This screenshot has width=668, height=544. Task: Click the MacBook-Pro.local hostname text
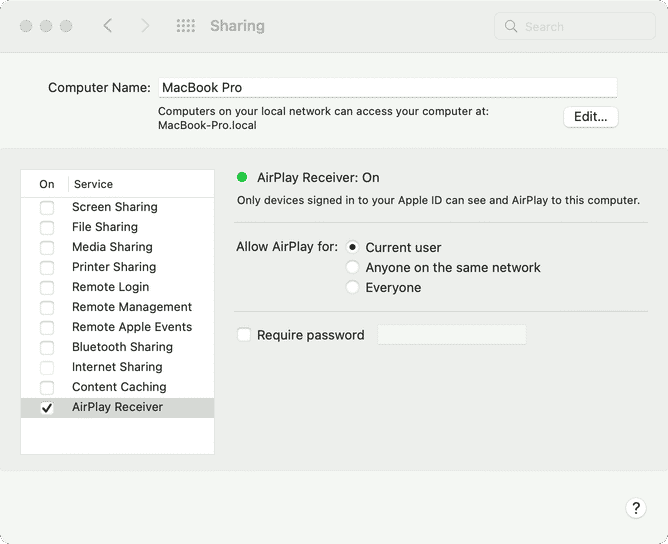[207, 125]
